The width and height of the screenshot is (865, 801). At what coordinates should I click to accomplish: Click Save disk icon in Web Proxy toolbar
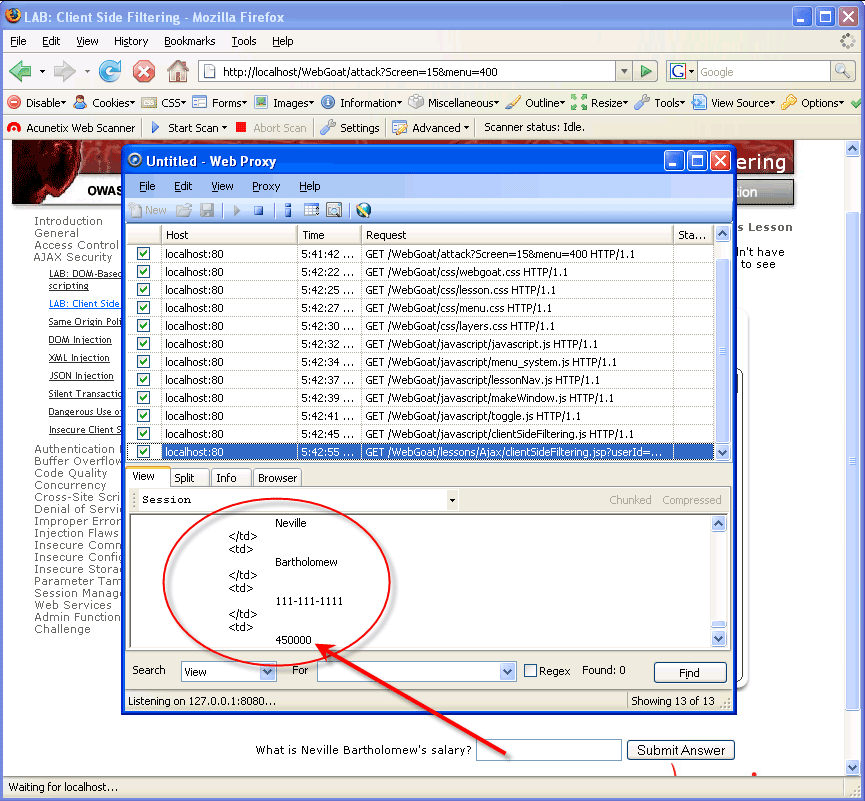pos(207,210)
